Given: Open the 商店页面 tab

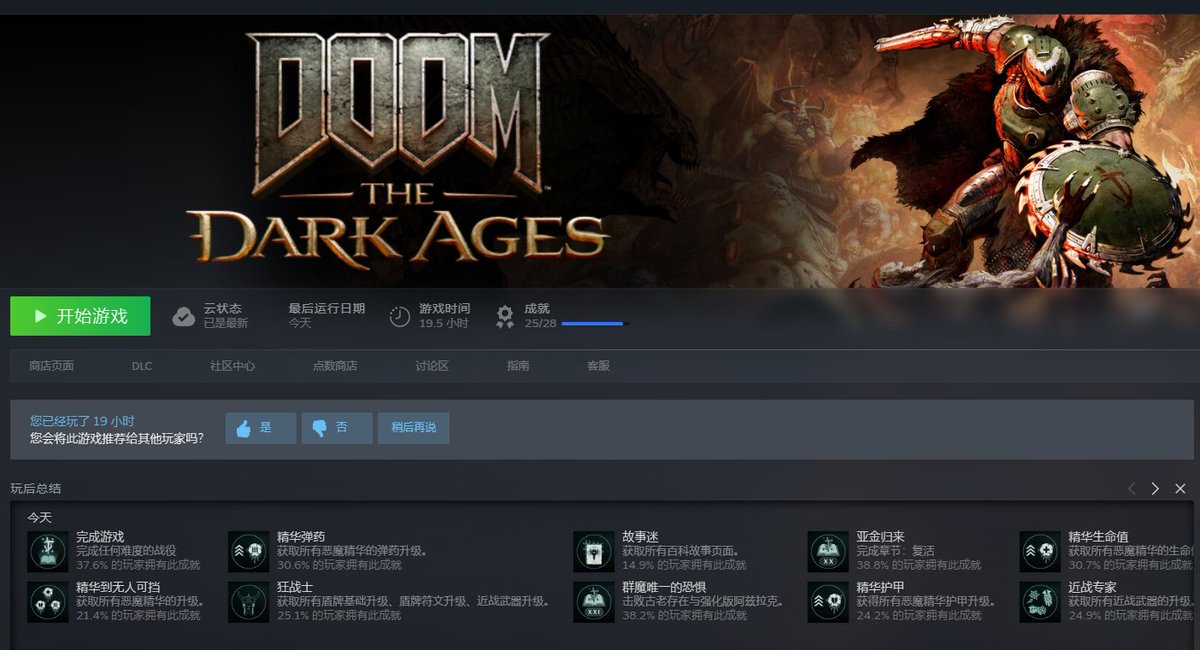Looking at the screenshot, I should pos(52,366).
